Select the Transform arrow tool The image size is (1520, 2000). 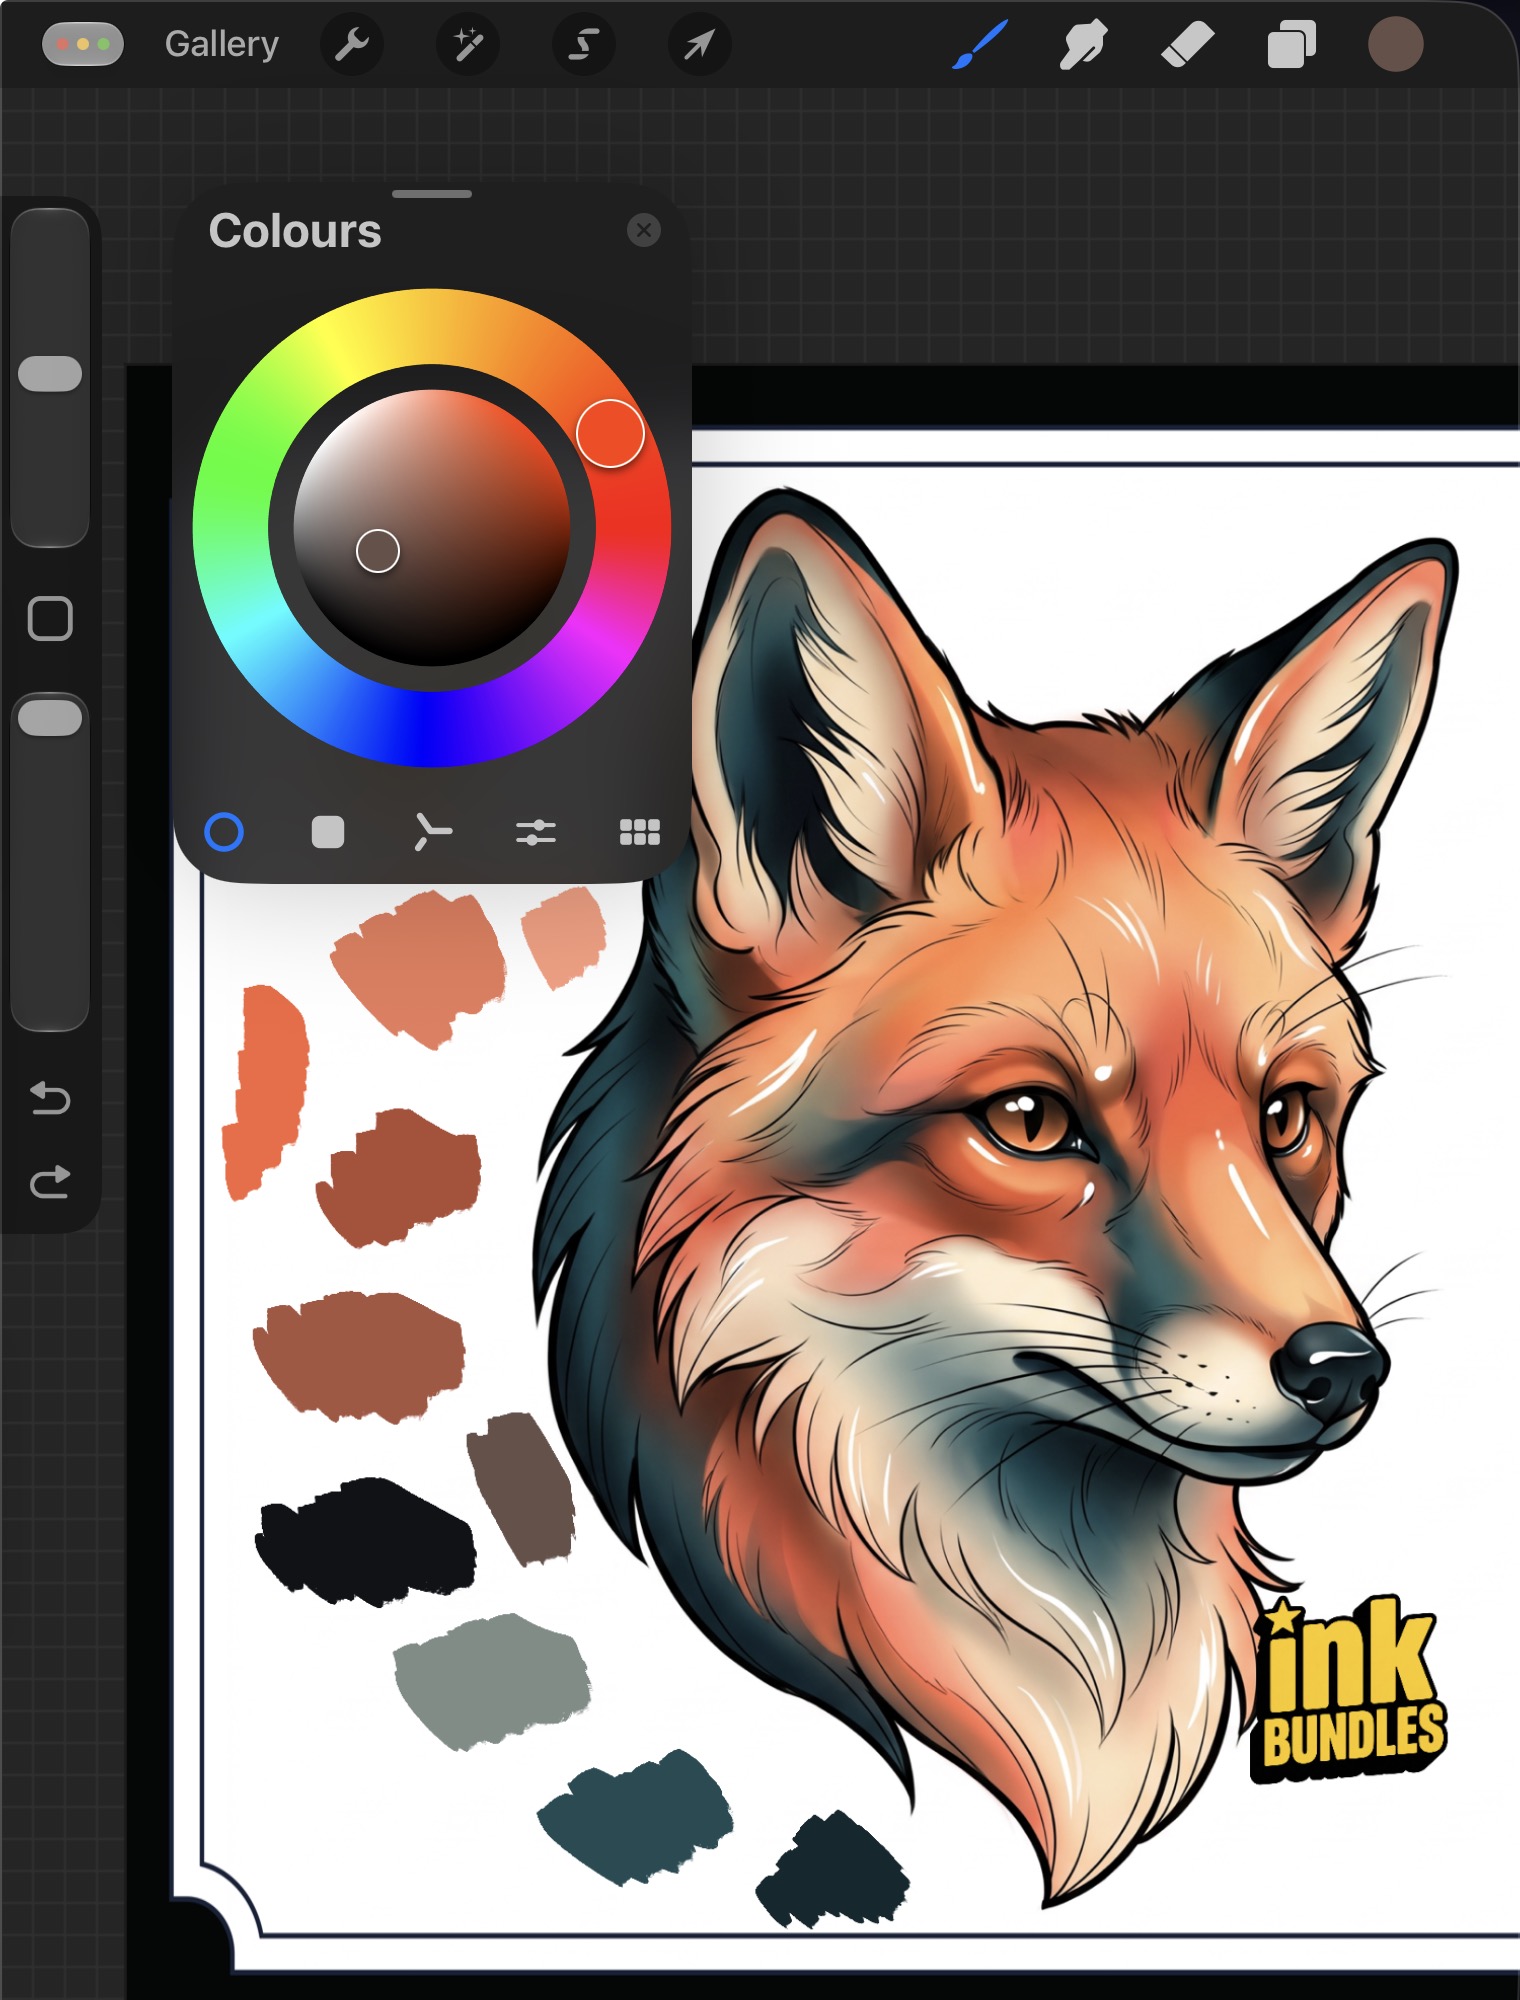click(x=699, y=44)
